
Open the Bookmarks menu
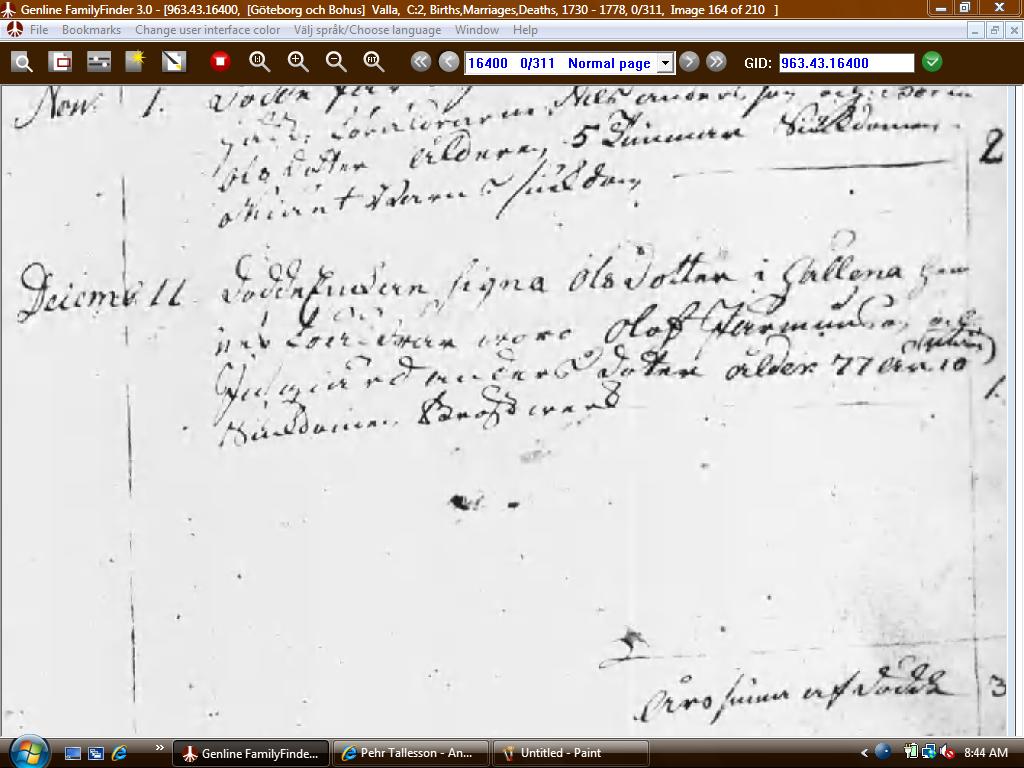91,30
